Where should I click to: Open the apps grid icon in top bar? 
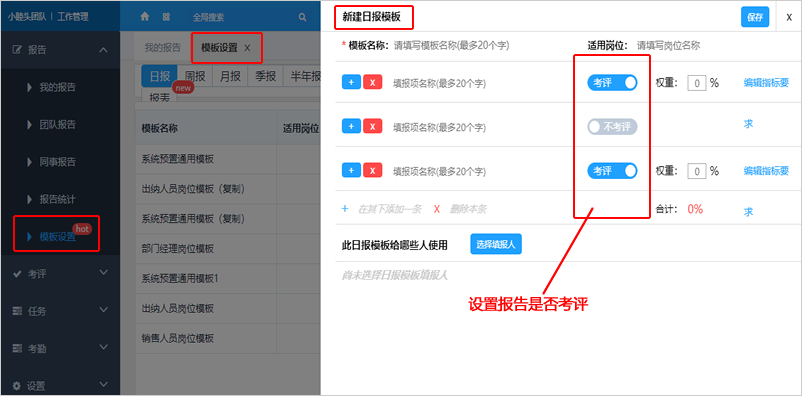point(166,17)
